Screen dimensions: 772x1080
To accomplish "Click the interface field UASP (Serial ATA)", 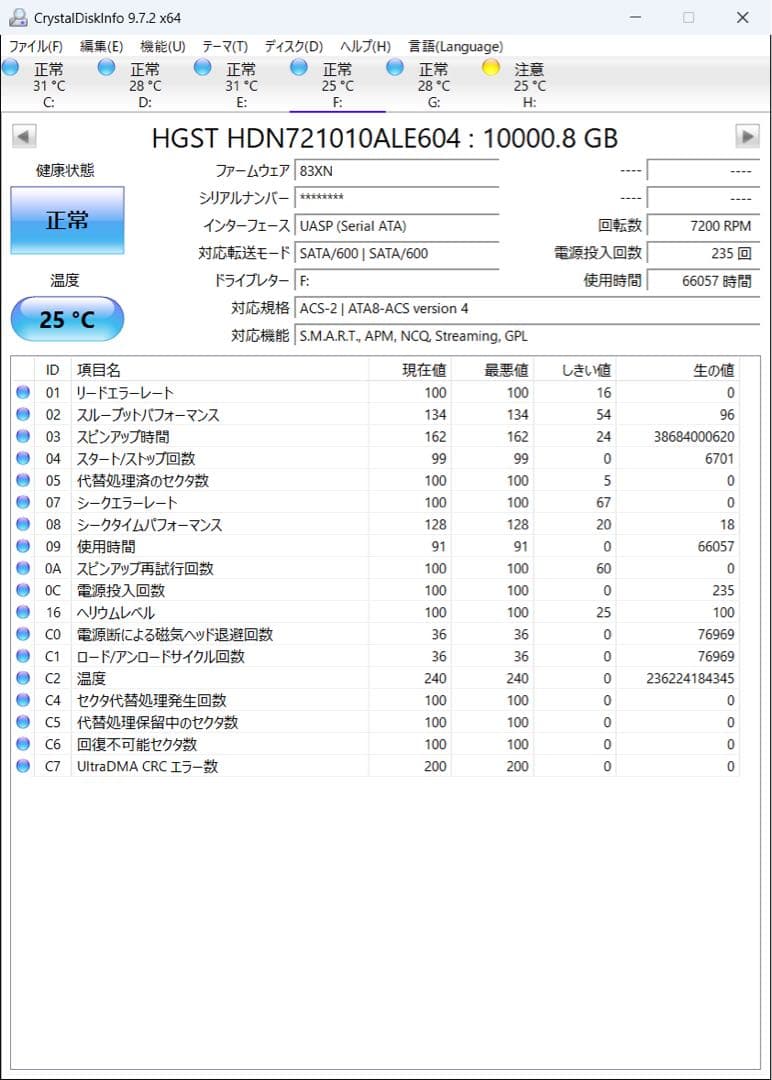I will pyautogui.click(x=397, y=226).
